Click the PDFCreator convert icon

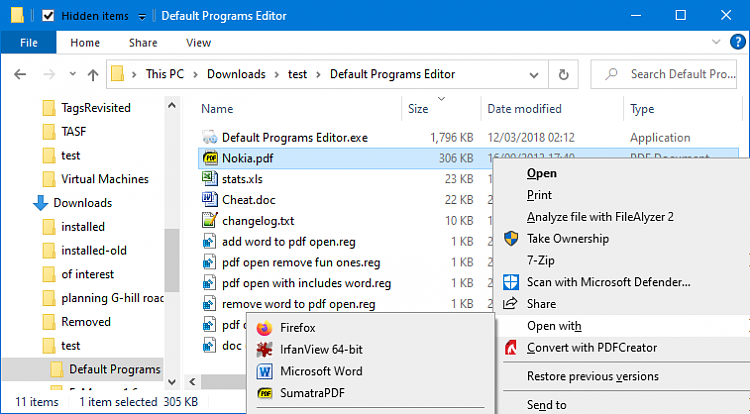pyautogui.click(x=511, y=348)
